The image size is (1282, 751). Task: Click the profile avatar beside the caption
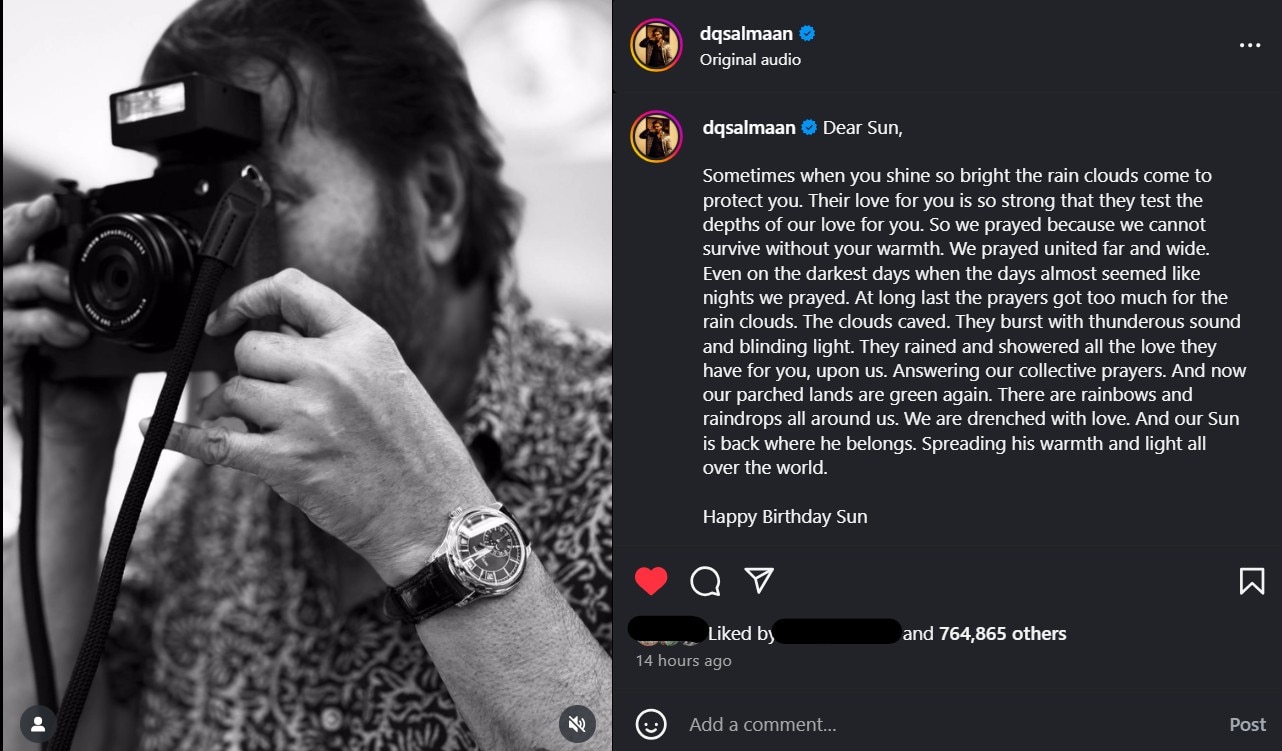[x=656, y=137]
